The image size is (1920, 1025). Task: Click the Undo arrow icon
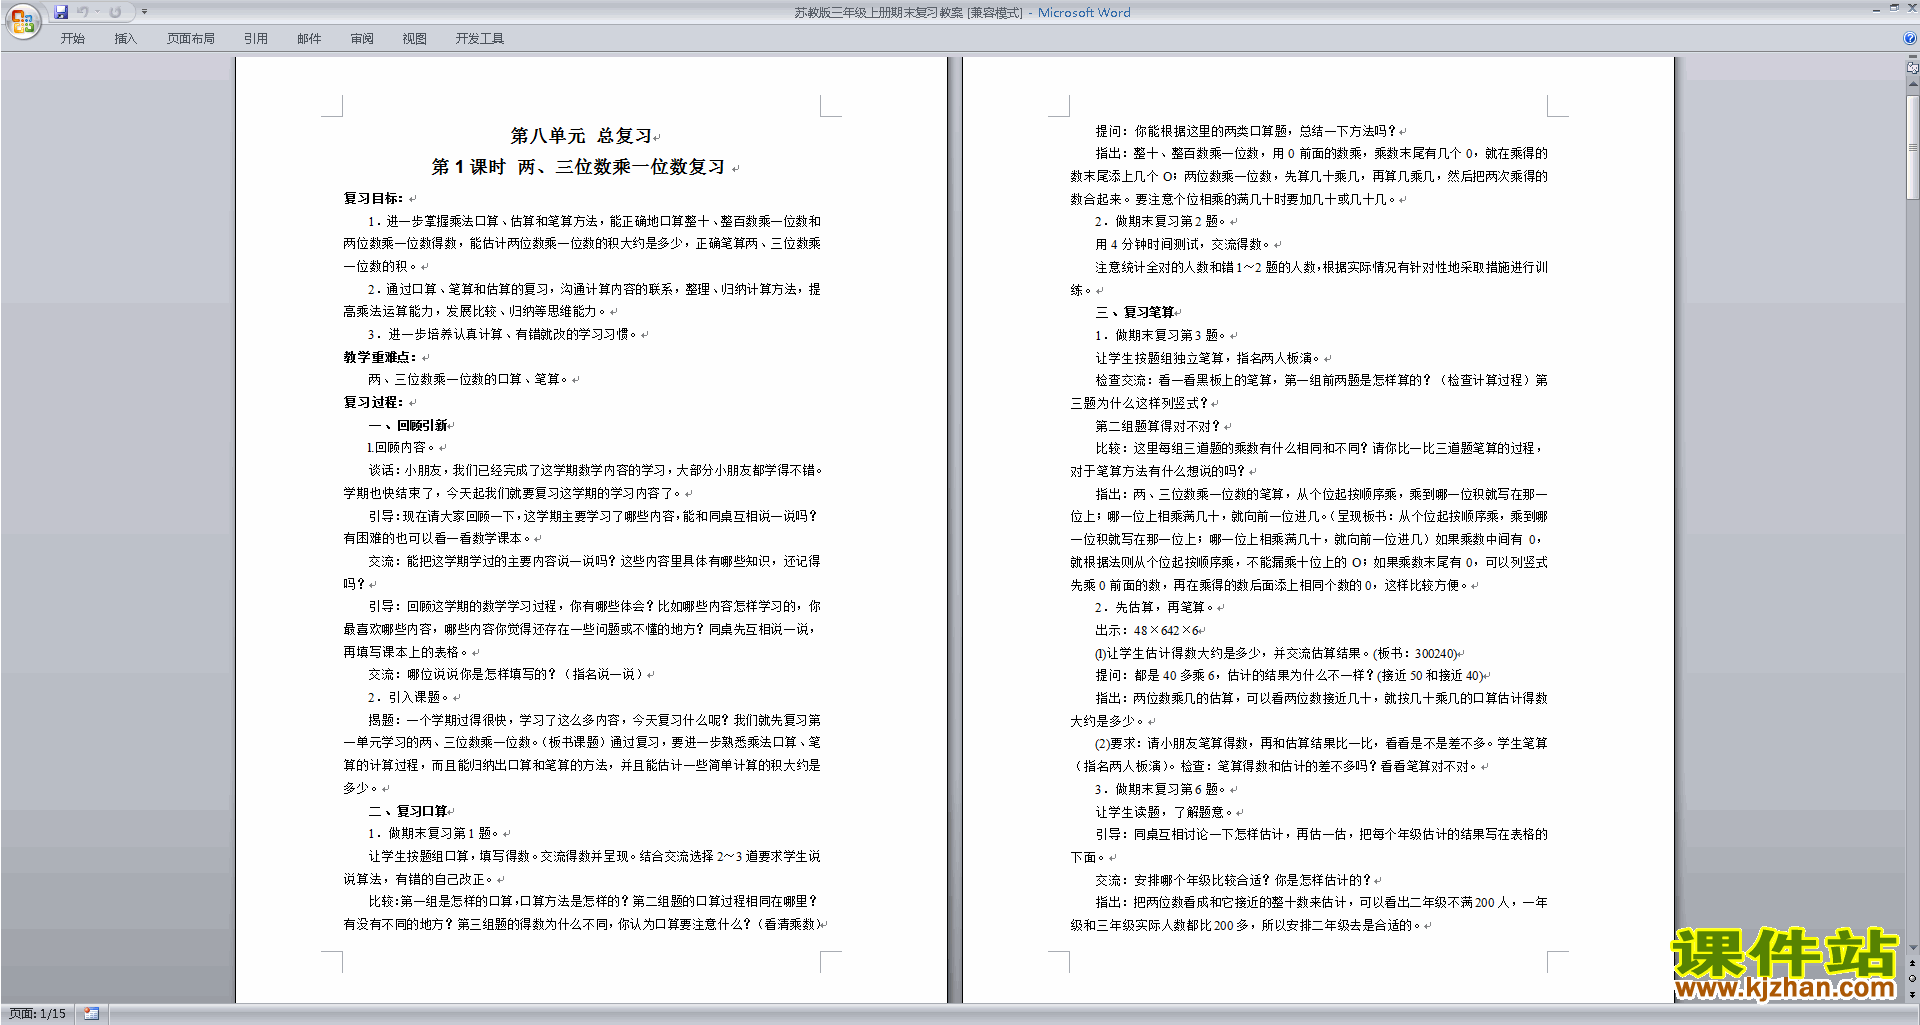[x=83, y=12]
